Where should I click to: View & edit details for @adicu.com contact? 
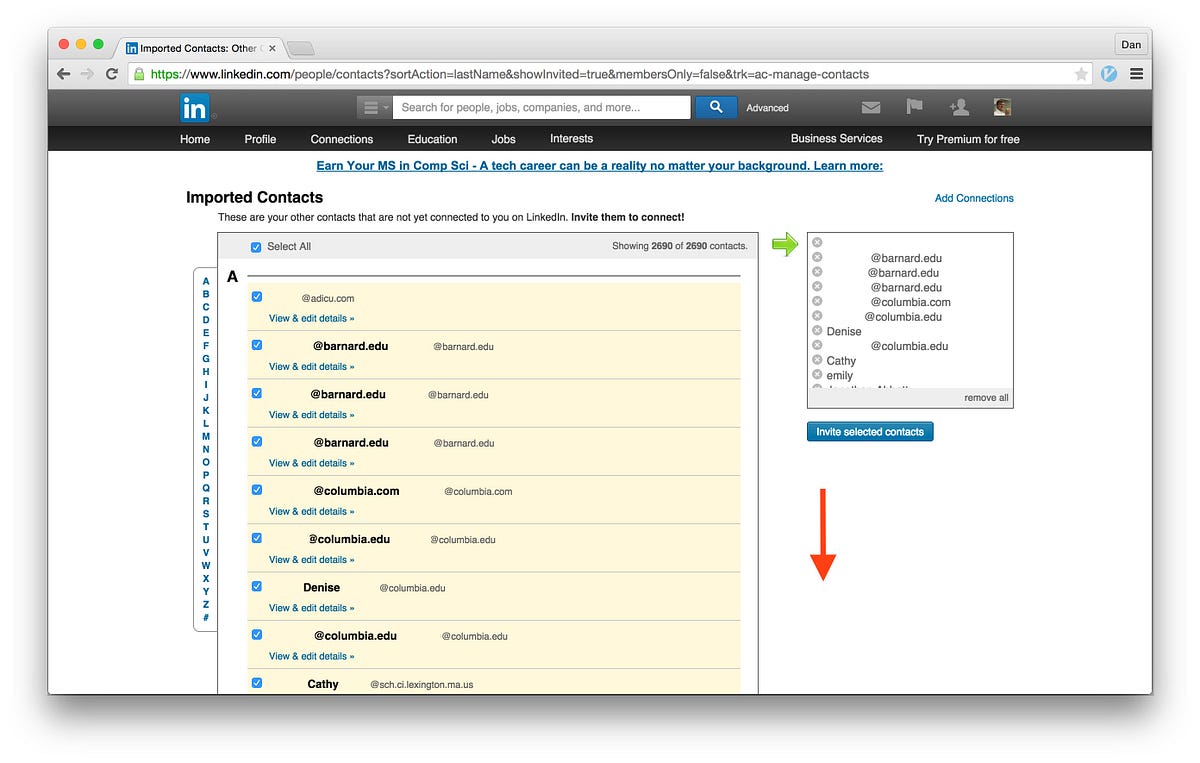click(311, 319)
